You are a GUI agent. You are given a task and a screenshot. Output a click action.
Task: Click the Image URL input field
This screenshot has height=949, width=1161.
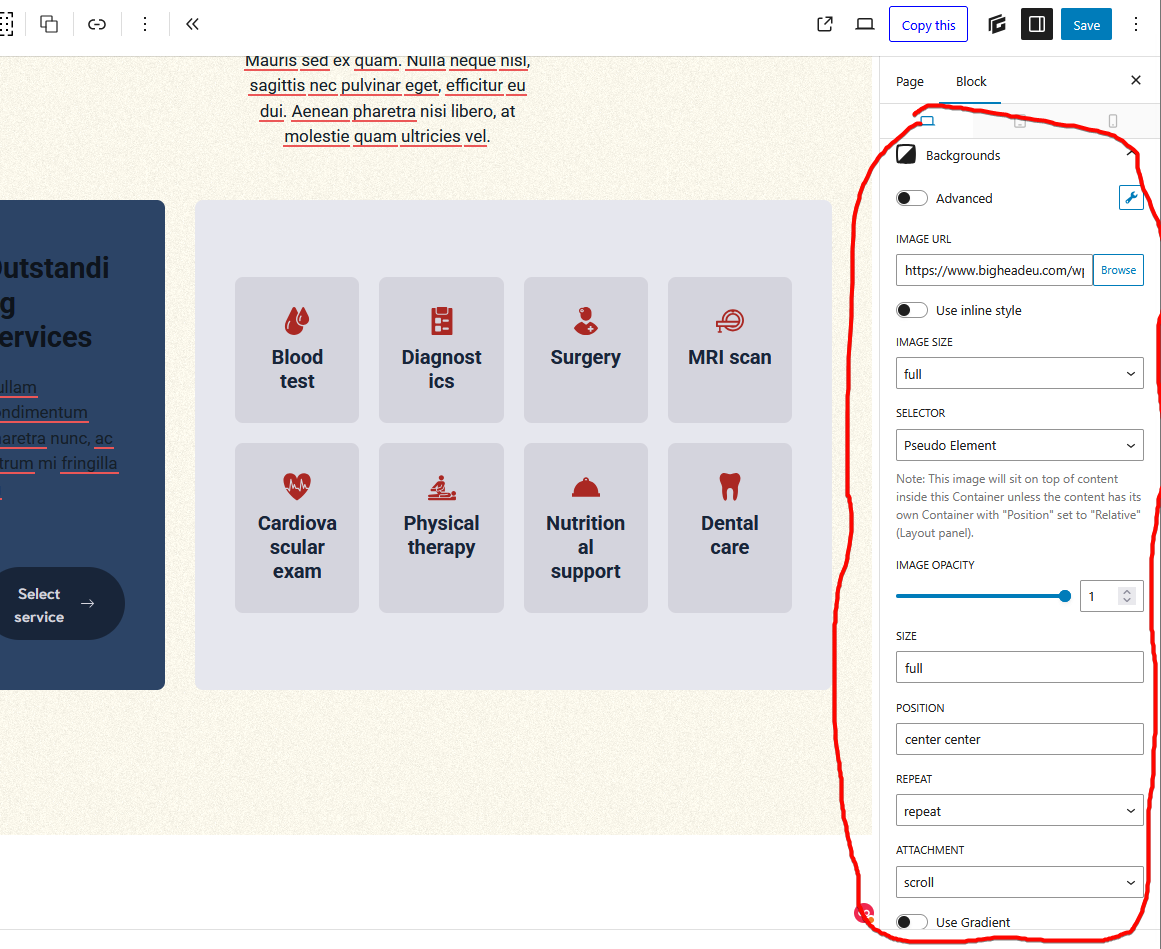pyautogui.click(x=994, y=270)
